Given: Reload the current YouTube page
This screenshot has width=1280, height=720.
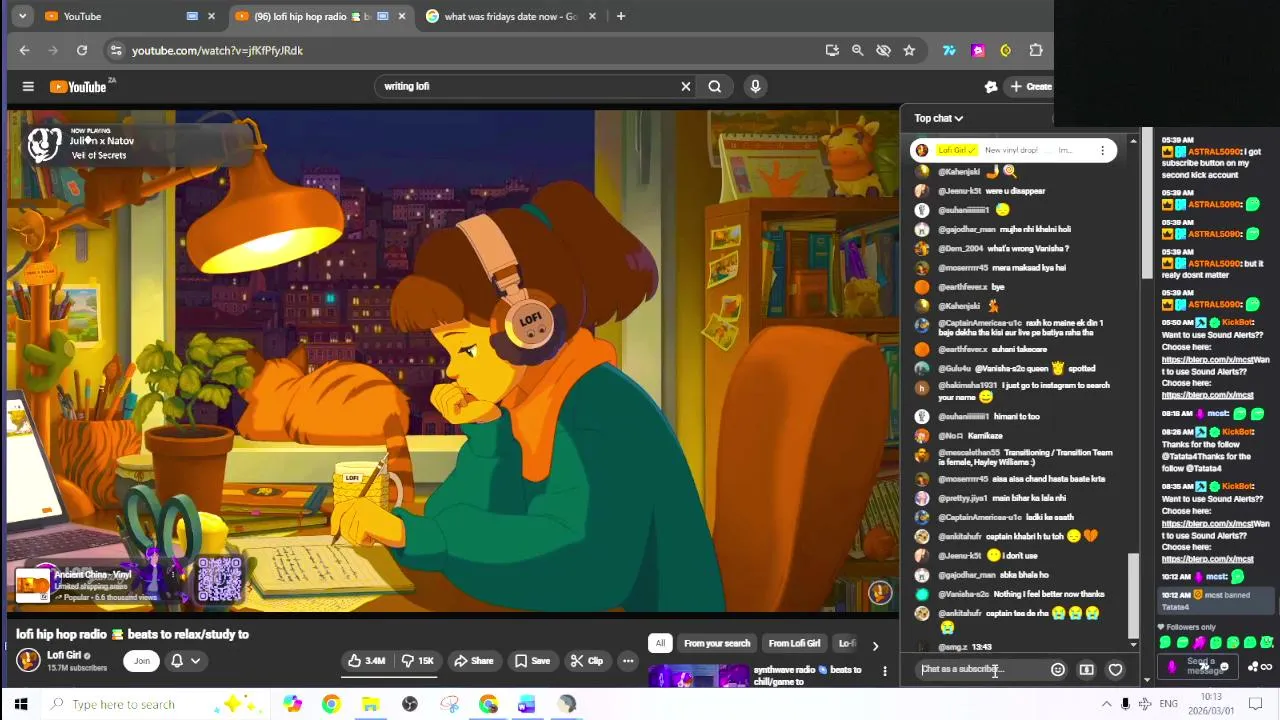Looking at the screenshot, I should click(82, 50).
